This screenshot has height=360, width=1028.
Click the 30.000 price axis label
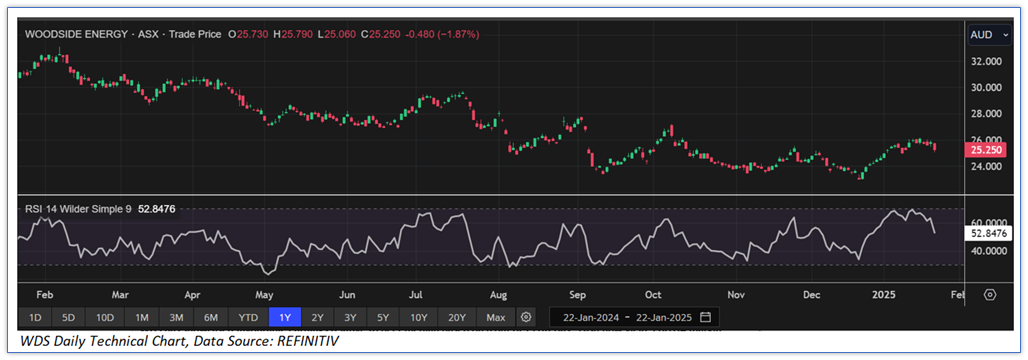point(986,87)
